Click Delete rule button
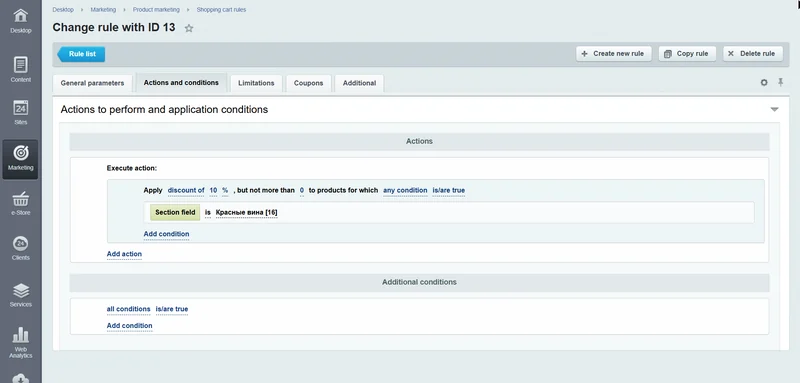The image size is (800, 383). pos(753,54)
